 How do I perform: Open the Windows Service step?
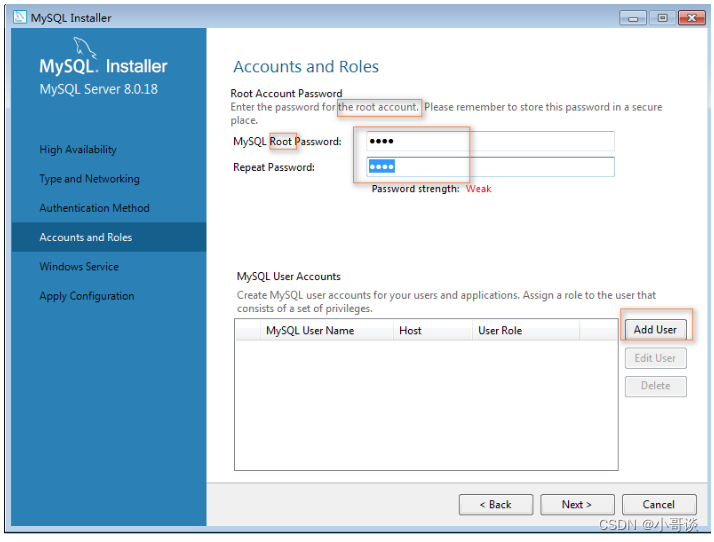point(79,266)
